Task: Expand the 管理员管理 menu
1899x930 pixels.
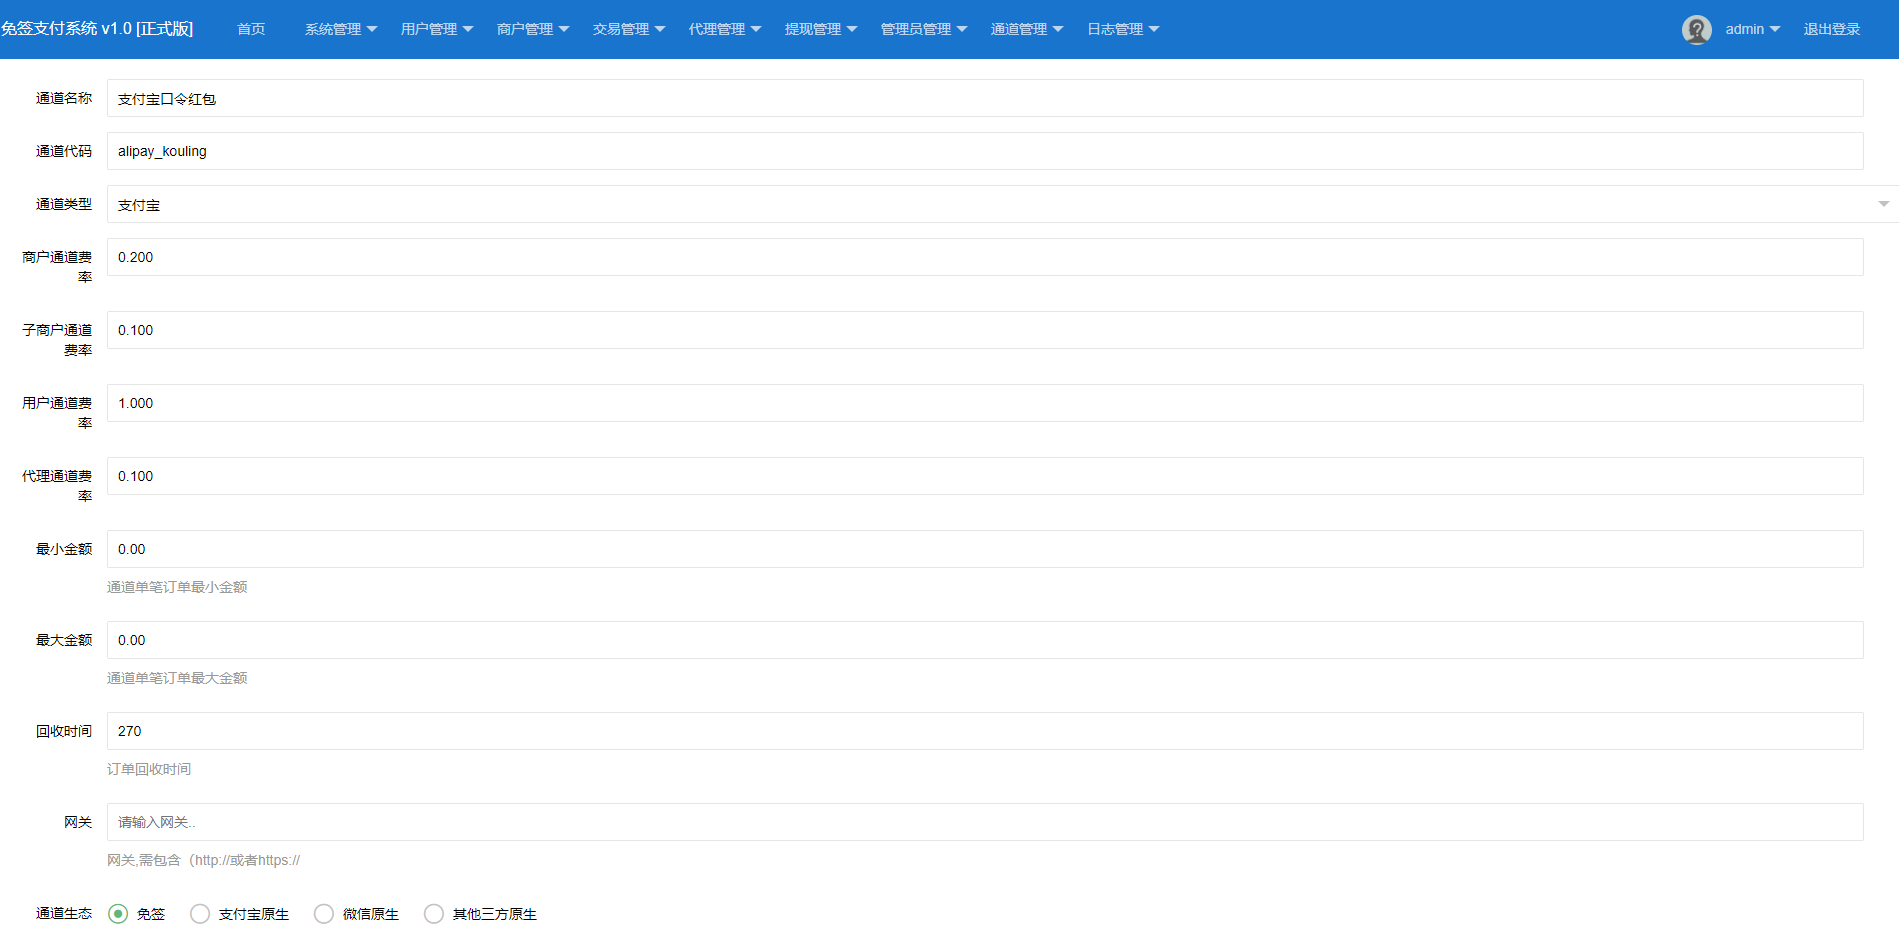Action: 924,29
